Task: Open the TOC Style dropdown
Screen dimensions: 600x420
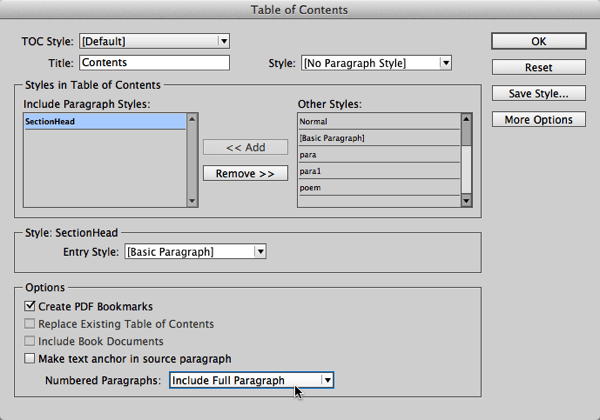Action: click(153, 41)
